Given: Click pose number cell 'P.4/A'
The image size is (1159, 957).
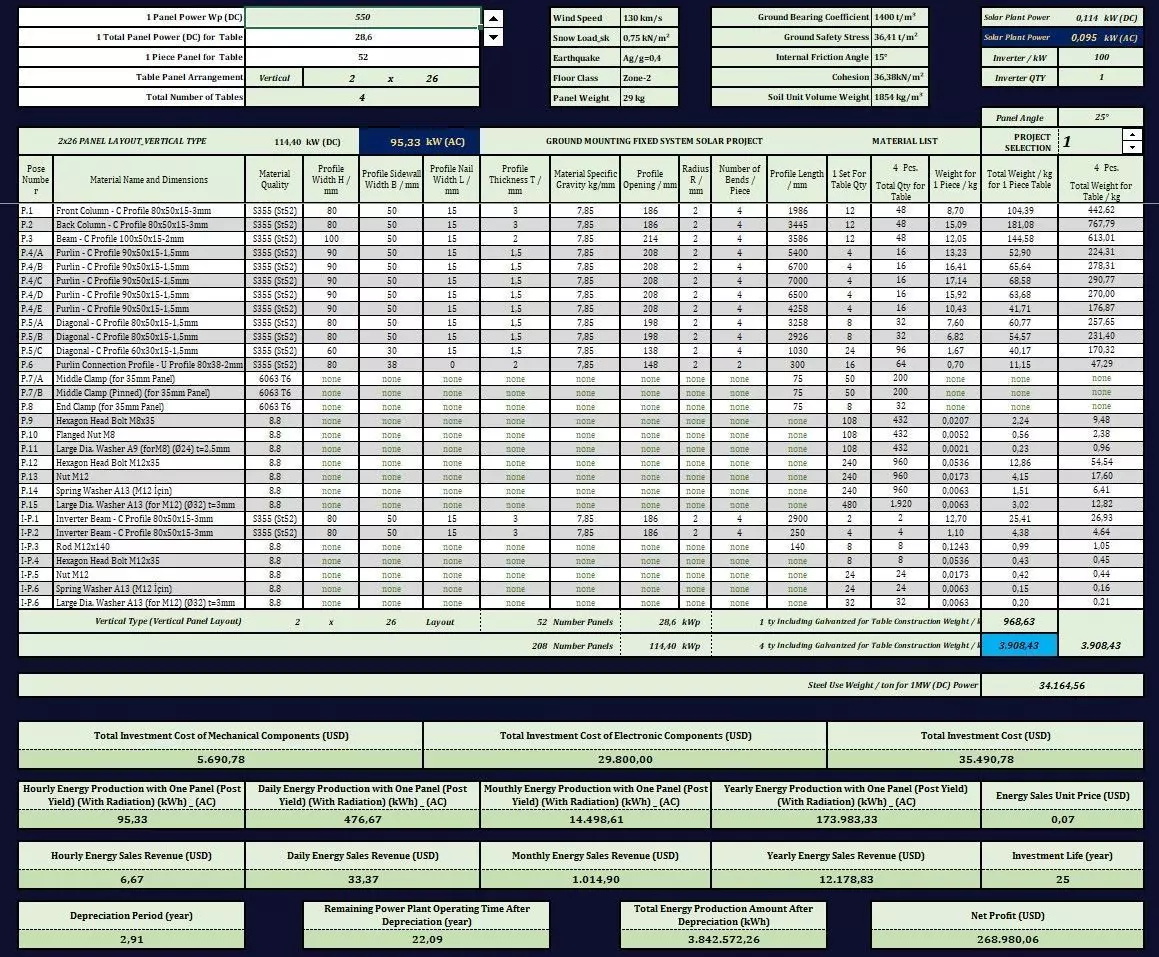Looking at the screenshot, I should click(x=35, y=253).
